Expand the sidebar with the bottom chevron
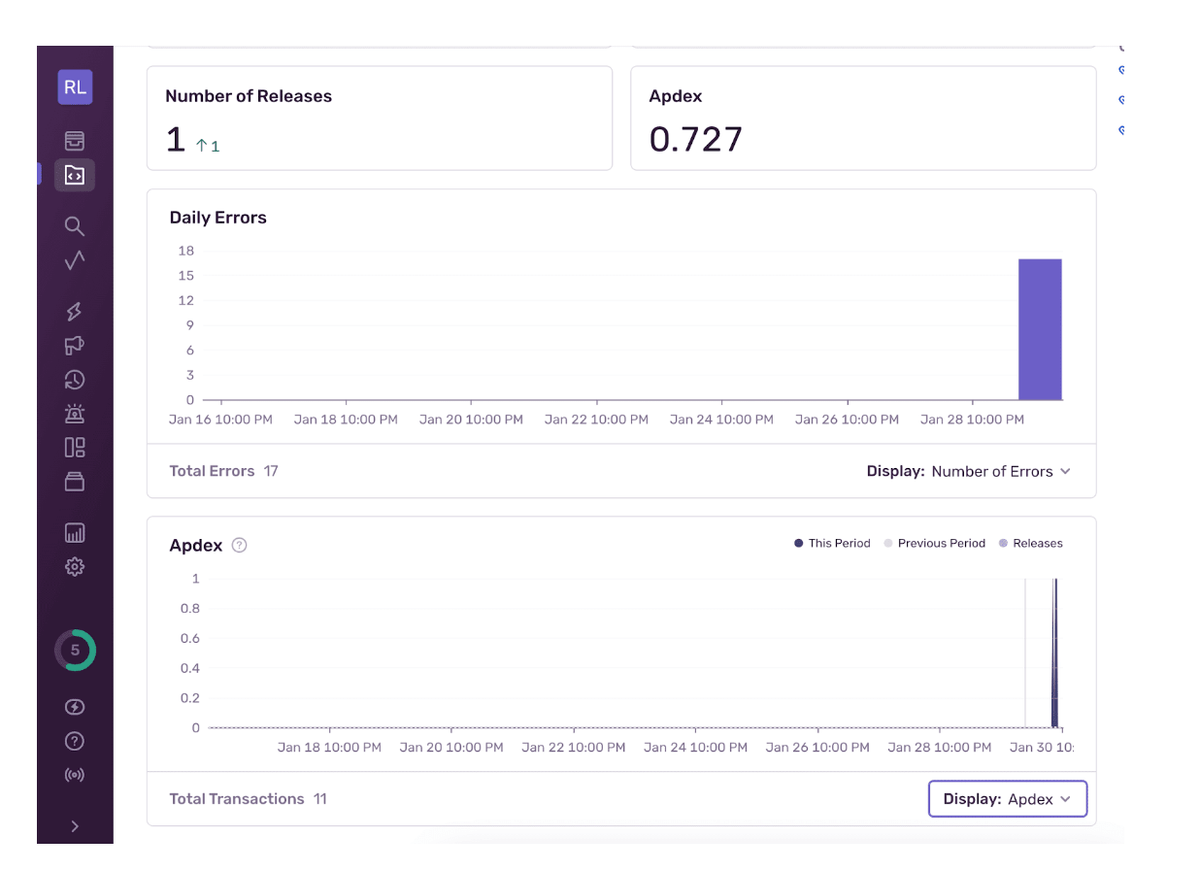 pos(75,826)
